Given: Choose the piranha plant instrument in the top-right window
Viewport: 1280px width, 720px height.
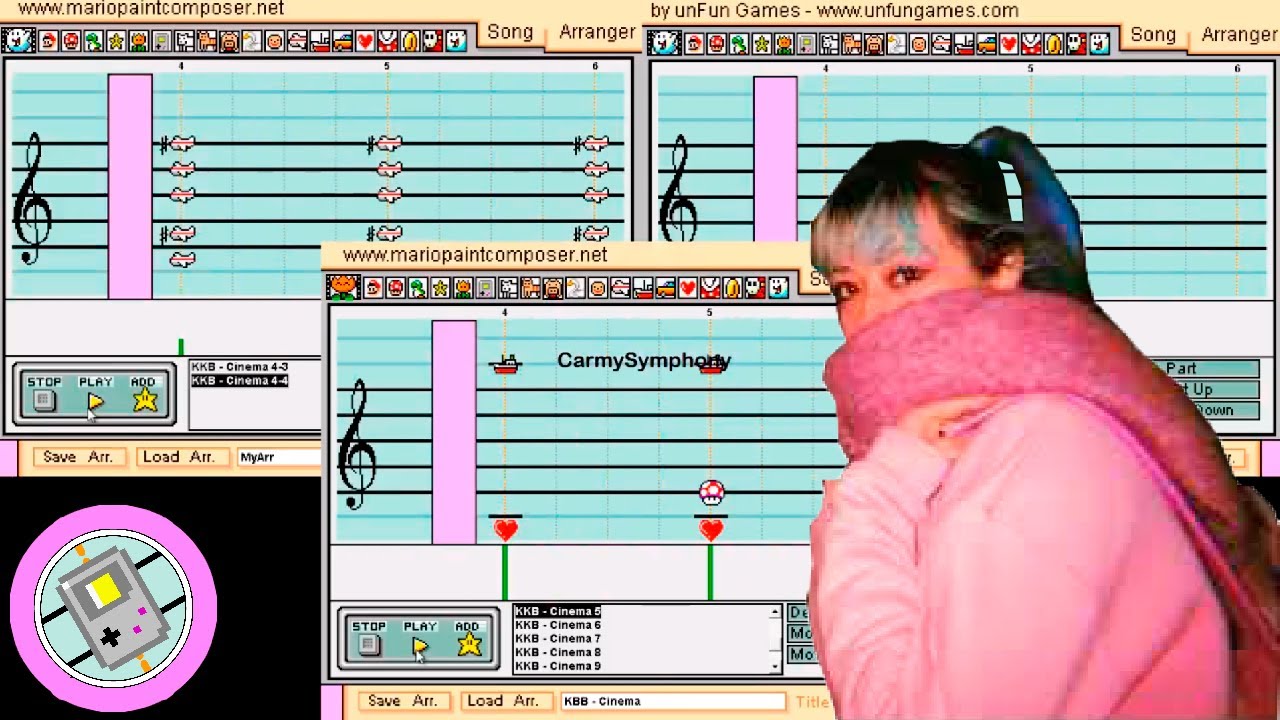Looking at the screenshot, I should (x=1032, y=44).
